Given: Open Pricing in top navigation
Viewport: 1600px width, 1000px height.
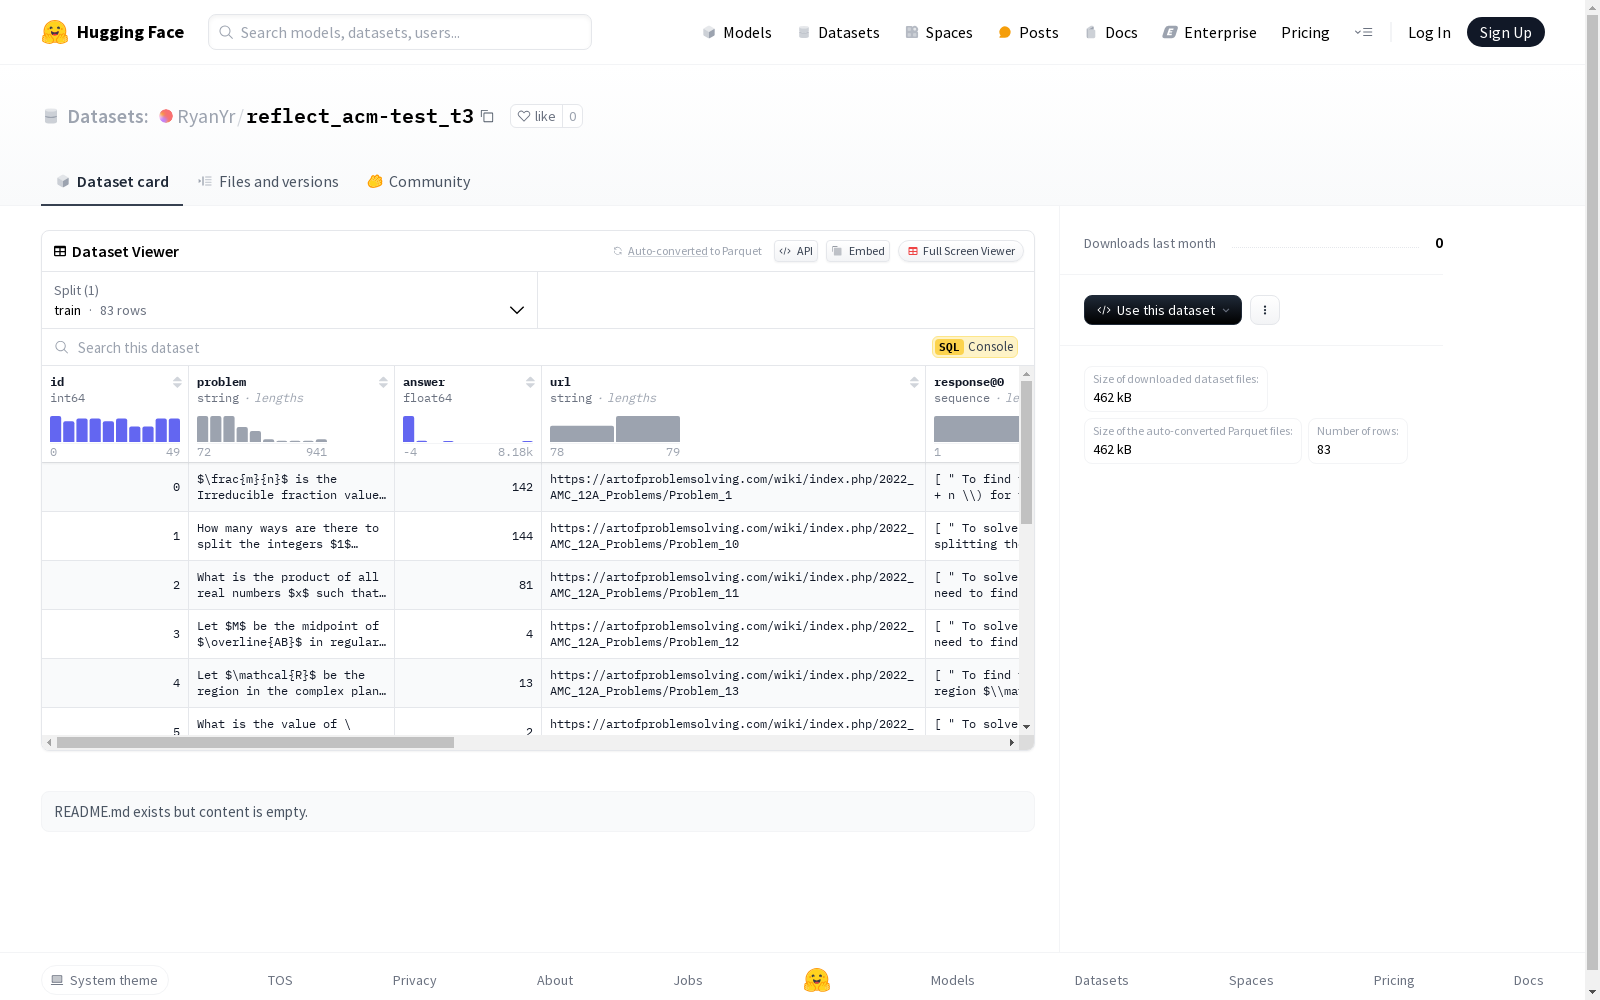Looking at the screenshot, I should [1305, 32].
